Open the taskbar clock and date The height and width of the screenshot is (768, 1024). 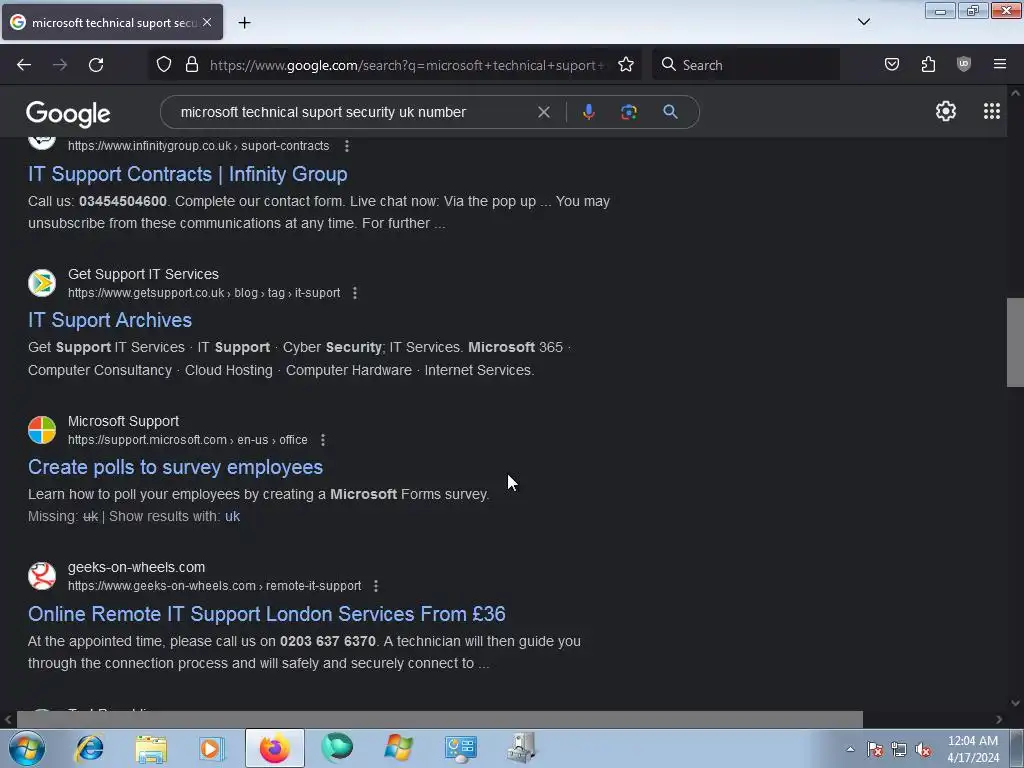pos(973,749)
